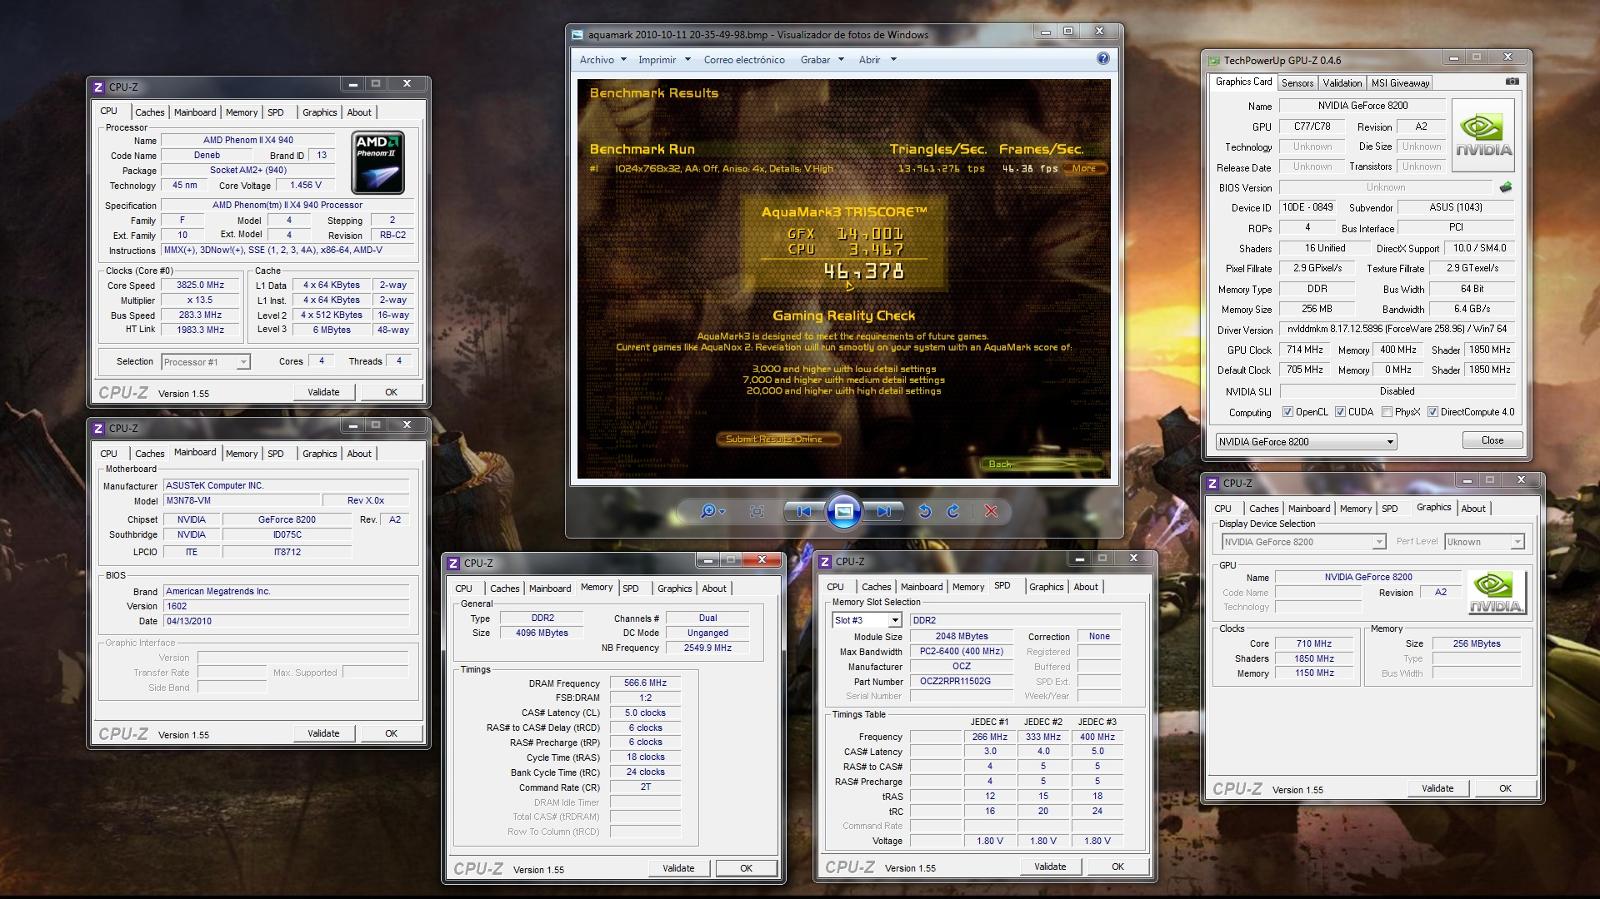
Task: Open help icon in photo viewer
Action: click(1103, 59)
